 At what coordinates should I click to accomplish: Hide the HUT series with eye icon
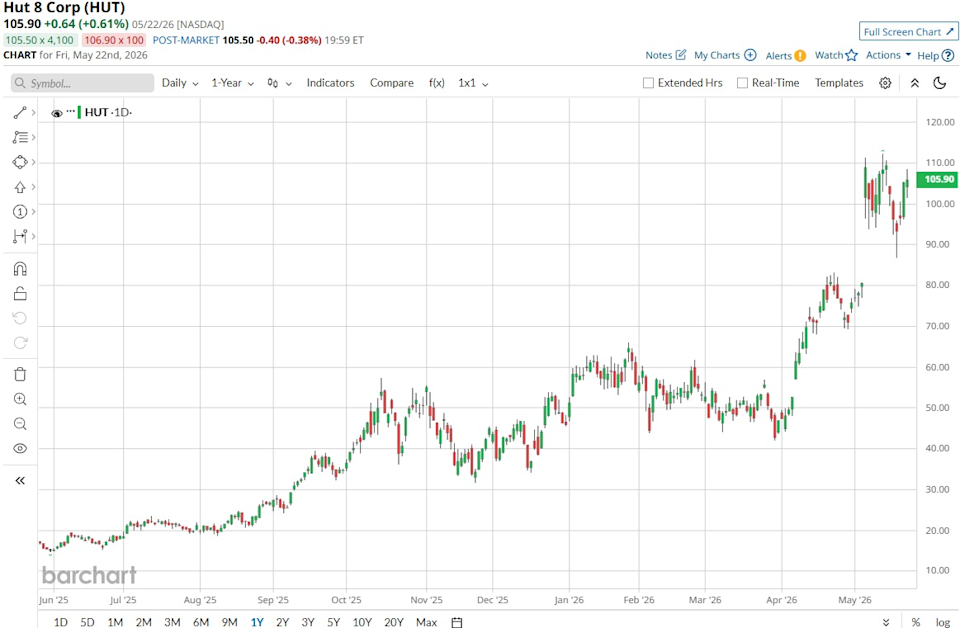57,113
